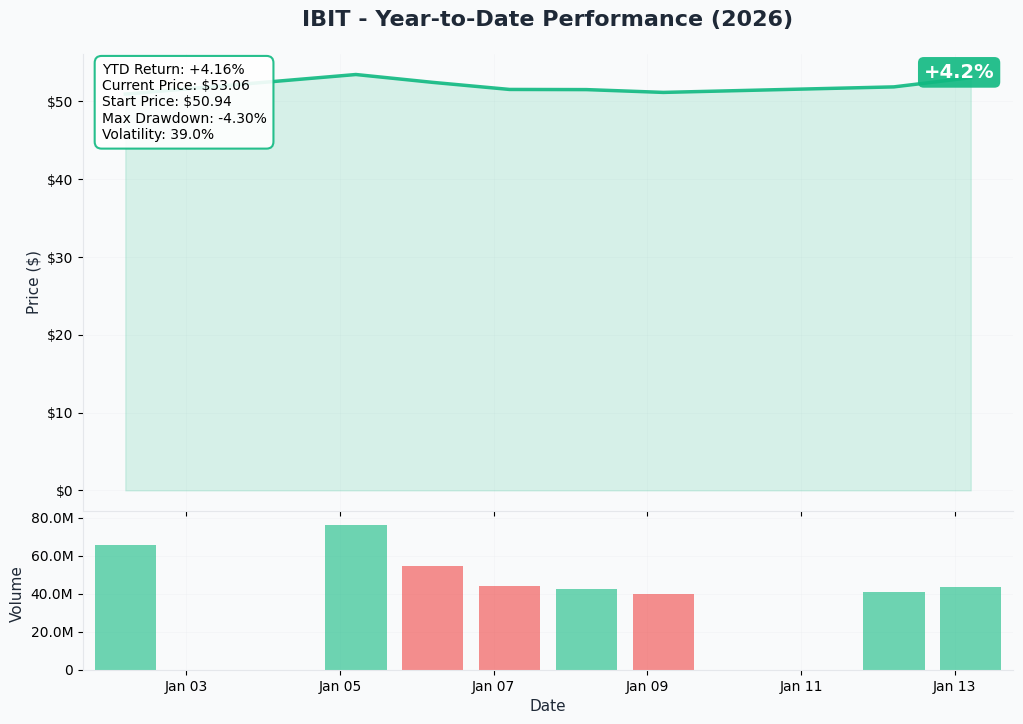This screenshot has width=1023, height=724.
Task: Click the "Jan 05" date tick label
Action: coord(340,686)
